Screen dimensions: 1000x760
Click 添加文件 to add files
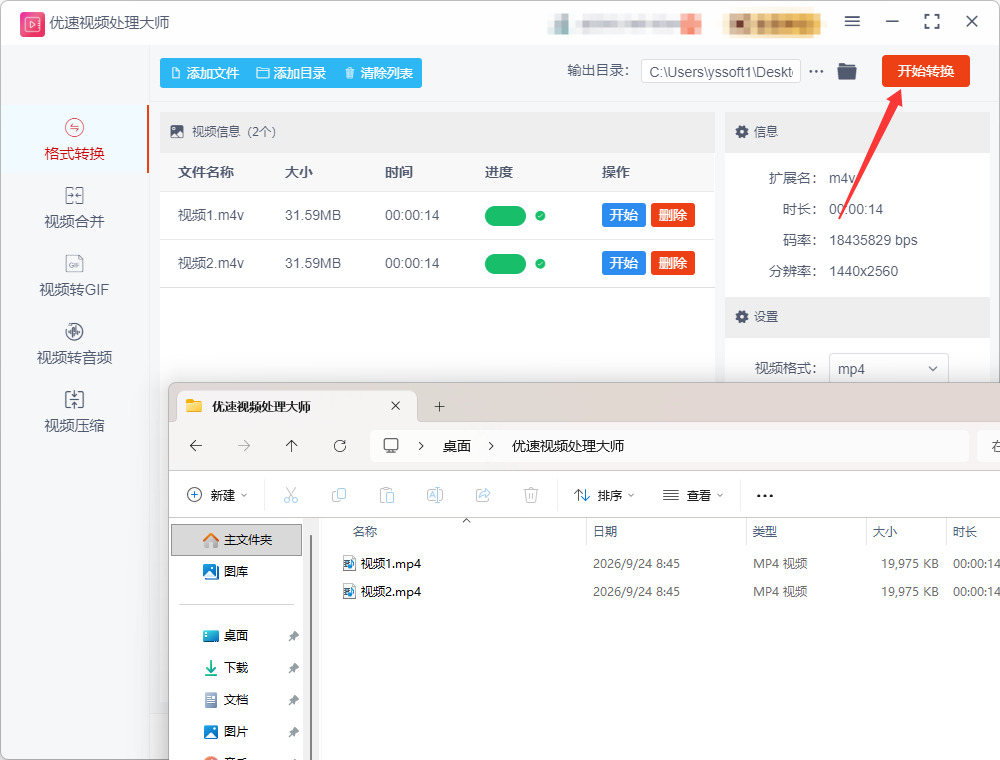tap(205, 73)
